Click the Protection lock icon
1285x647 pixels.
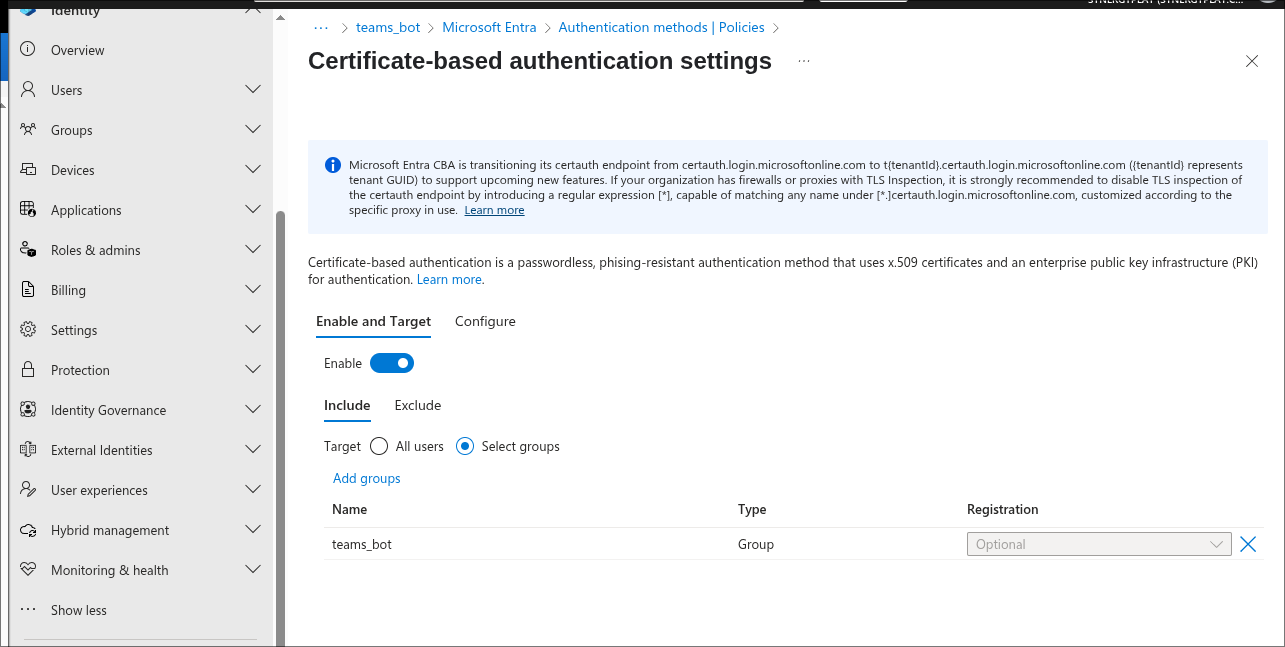[28, 370]
